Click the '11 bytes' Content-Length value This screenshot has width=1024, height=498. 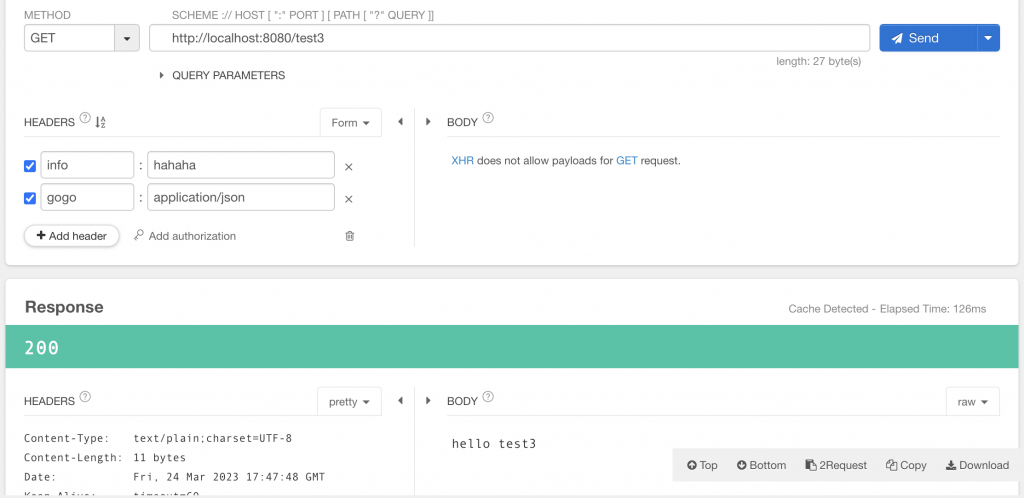point(159,458)
